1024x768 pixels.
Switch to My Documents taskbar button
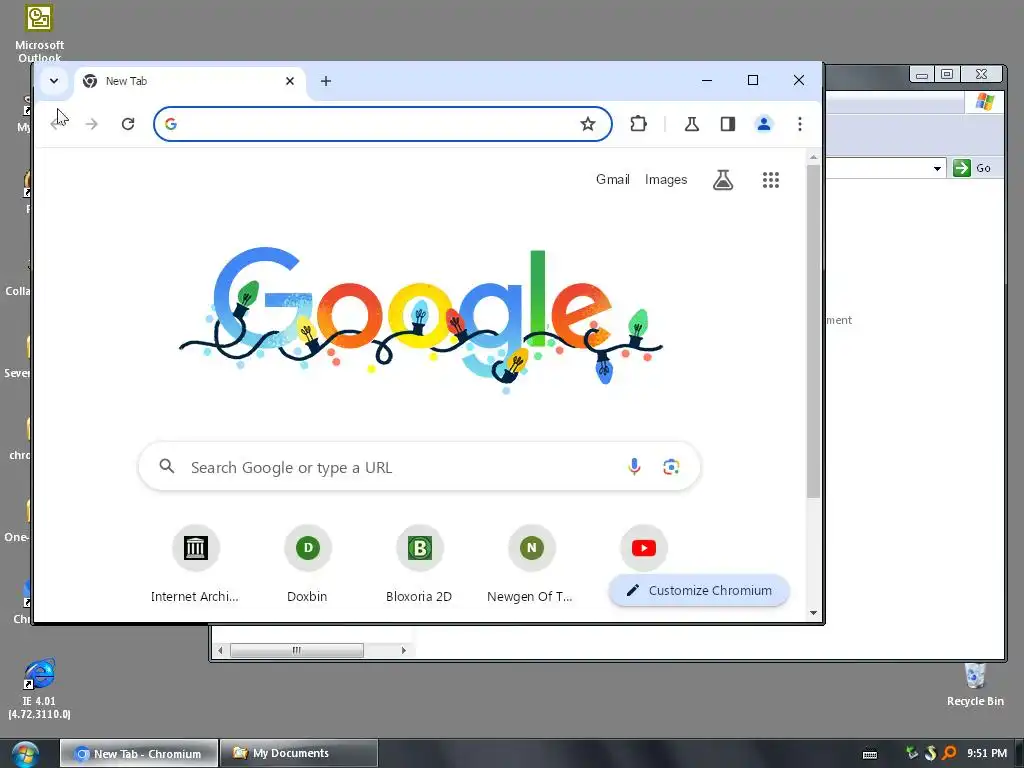(299, 754)
